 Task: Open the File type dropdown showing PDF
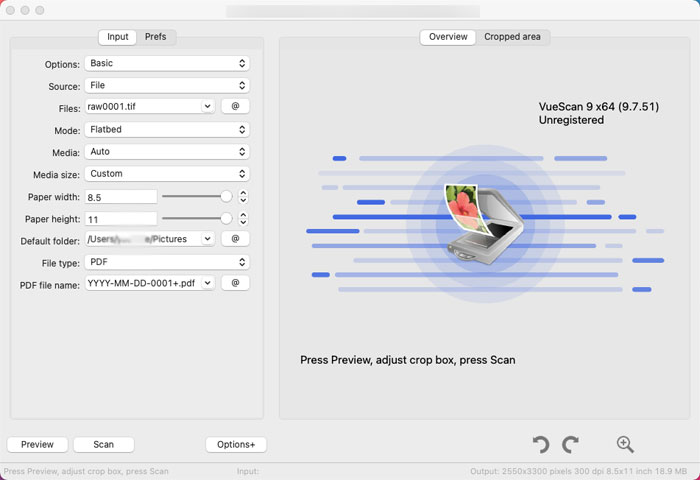click(x=167, y=262)
